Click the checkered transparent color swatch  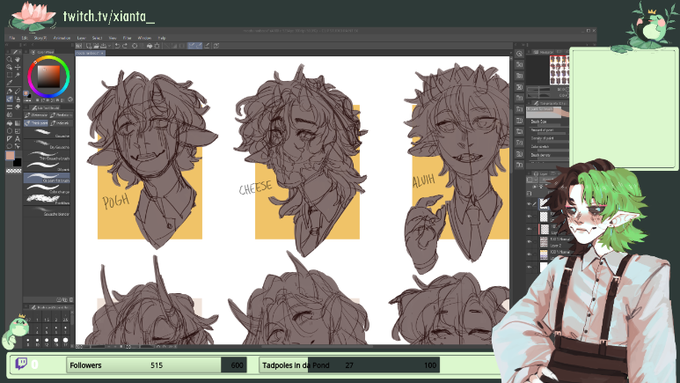[13, 171]
